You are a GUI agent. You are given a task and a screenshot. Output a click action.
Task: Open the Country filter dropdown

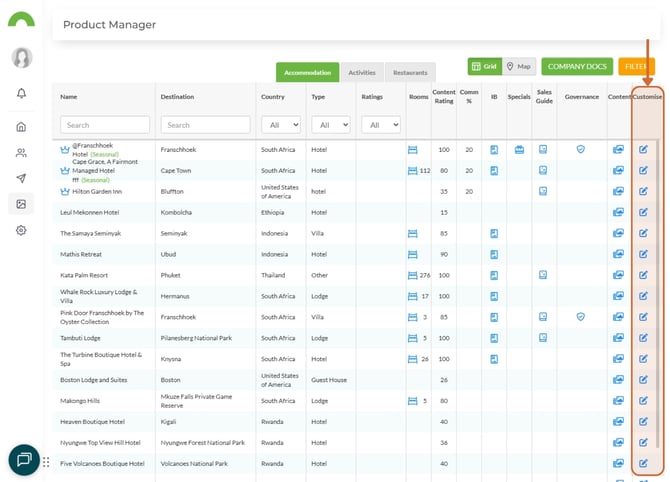click(x=281, y=125)
